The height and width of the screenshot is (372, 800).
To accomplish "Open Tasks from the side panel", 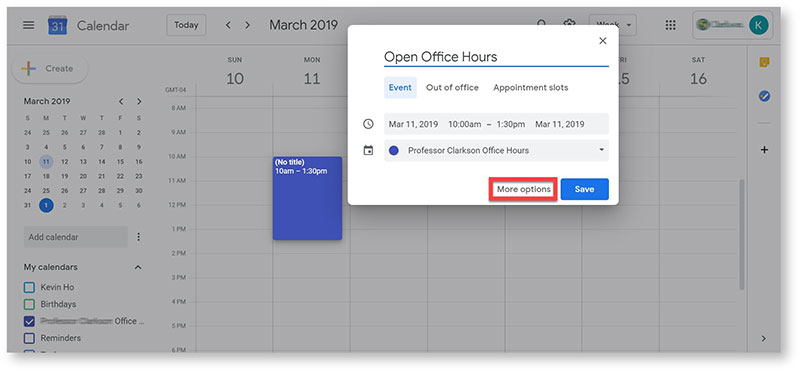I will 764,96.
